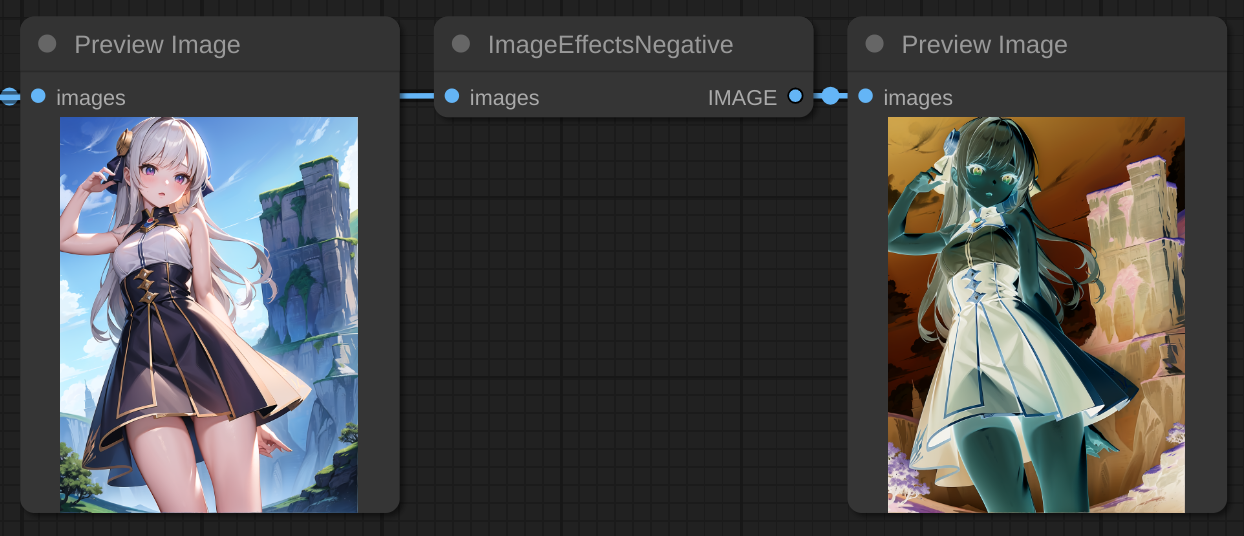Click the original colored preview image
1244x536 pixels.
(209, 314)
